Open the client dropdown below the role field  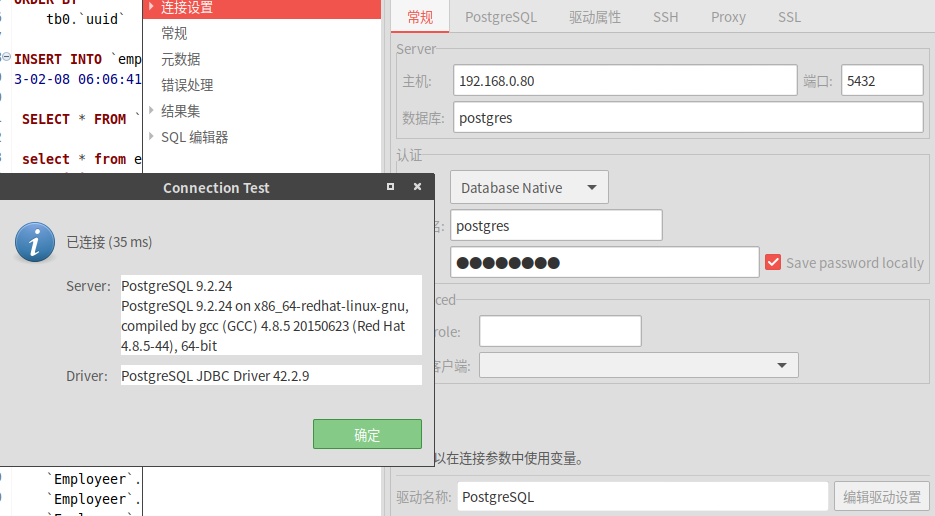click(x=639, y=365)
